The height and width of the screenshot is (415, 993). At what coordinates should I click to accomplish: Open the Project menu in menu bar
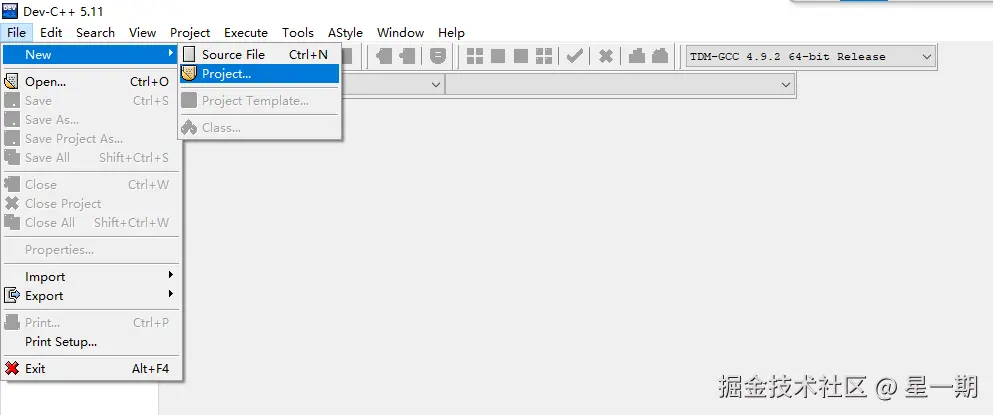click(190, 32)
